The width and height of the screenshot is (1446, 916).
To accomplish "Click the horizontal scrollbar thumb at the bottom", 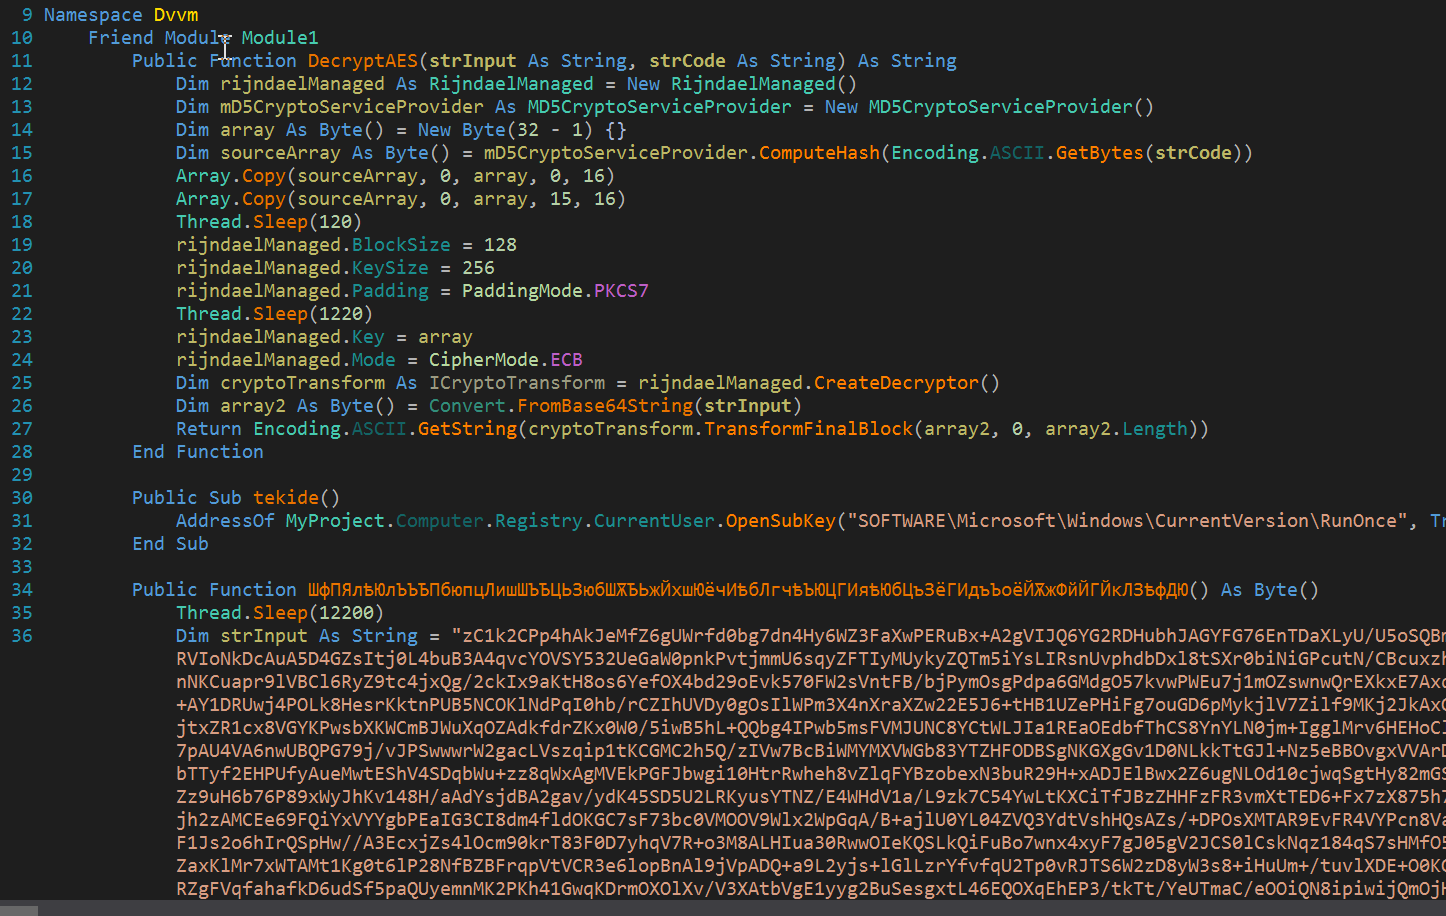I will tap(19, 910).
